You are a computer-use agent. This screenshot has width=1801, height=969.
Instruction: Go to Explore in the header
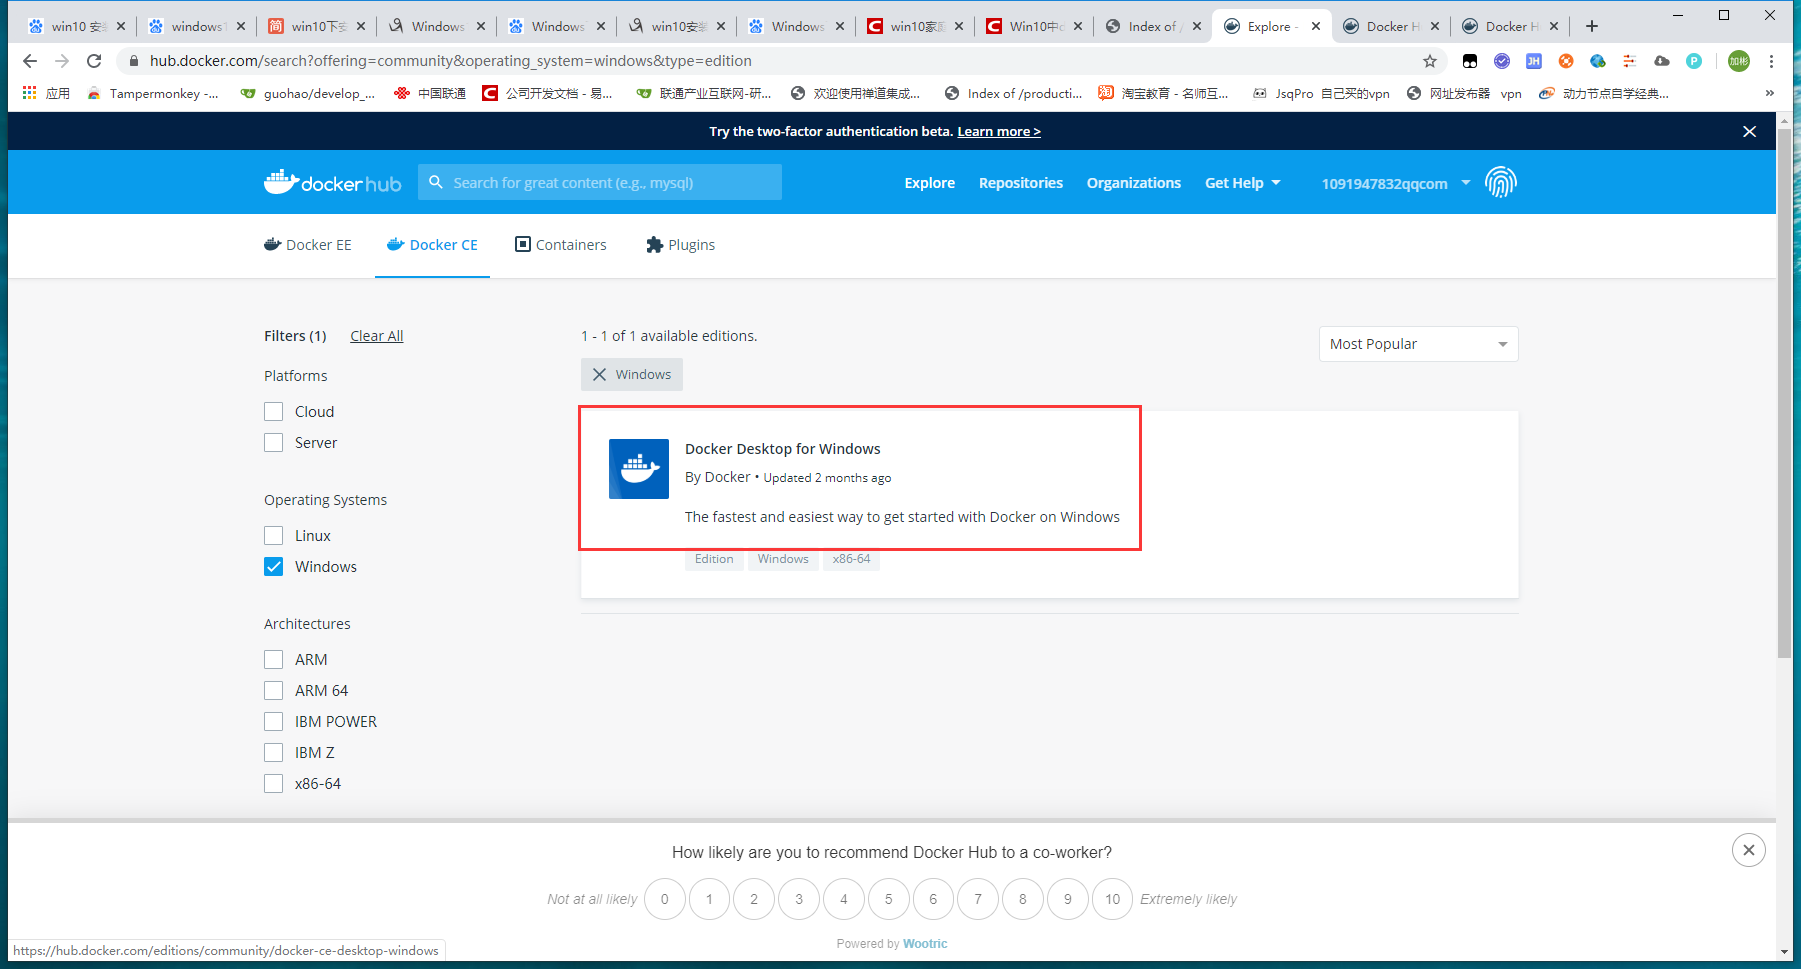coord(930,183)
